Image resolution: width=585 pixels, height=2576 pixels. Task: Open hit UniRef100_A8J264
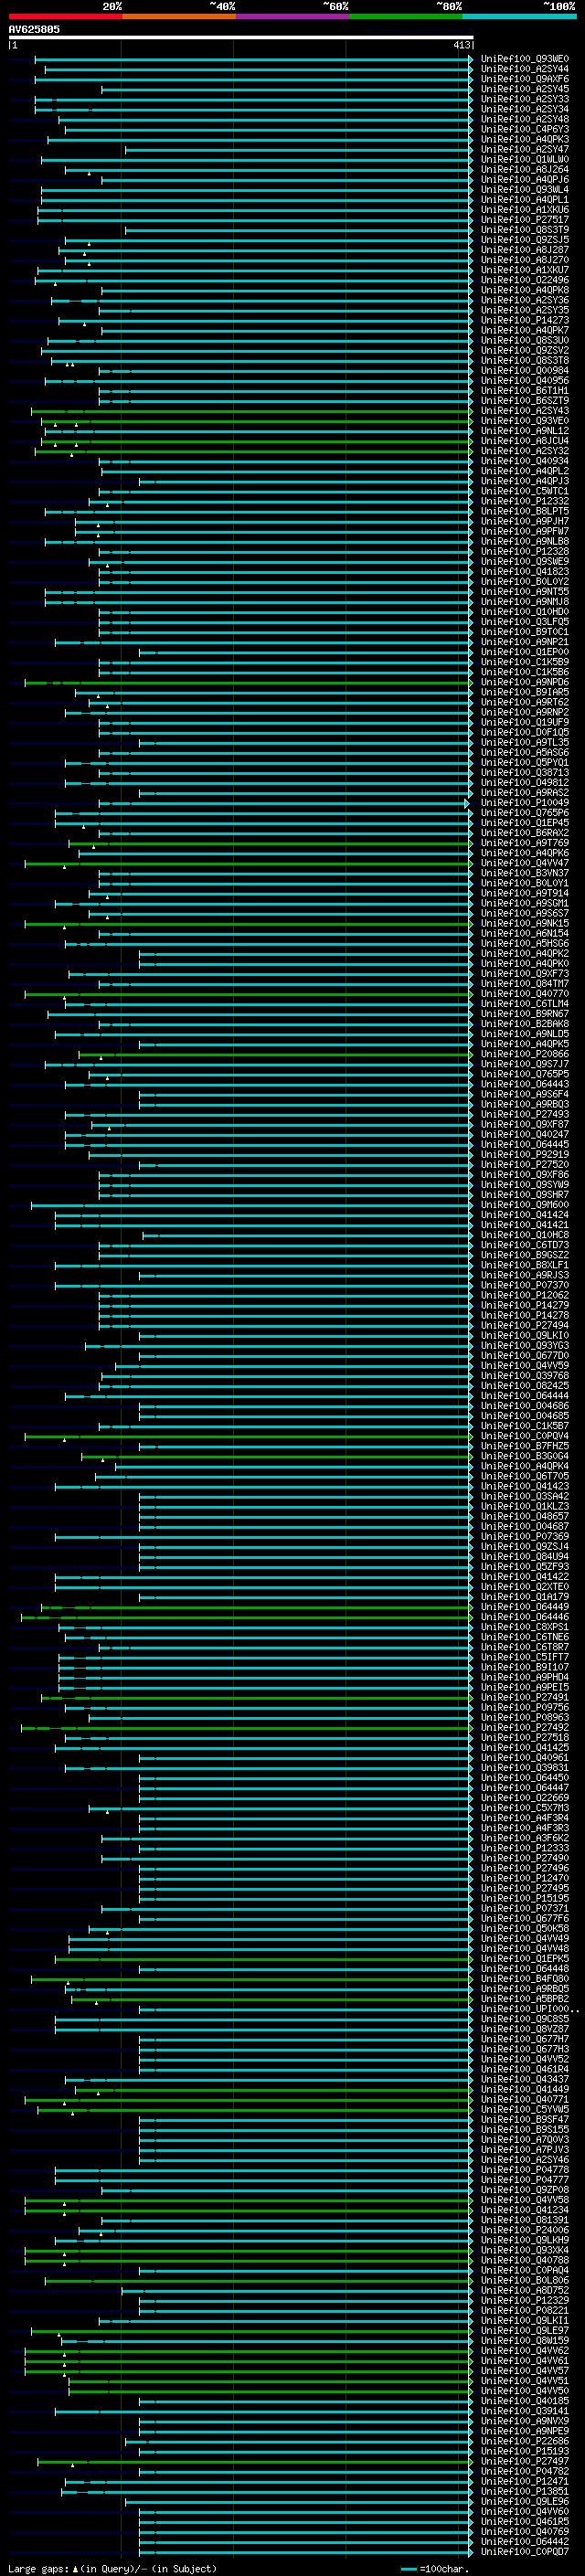tap(525, 170)
